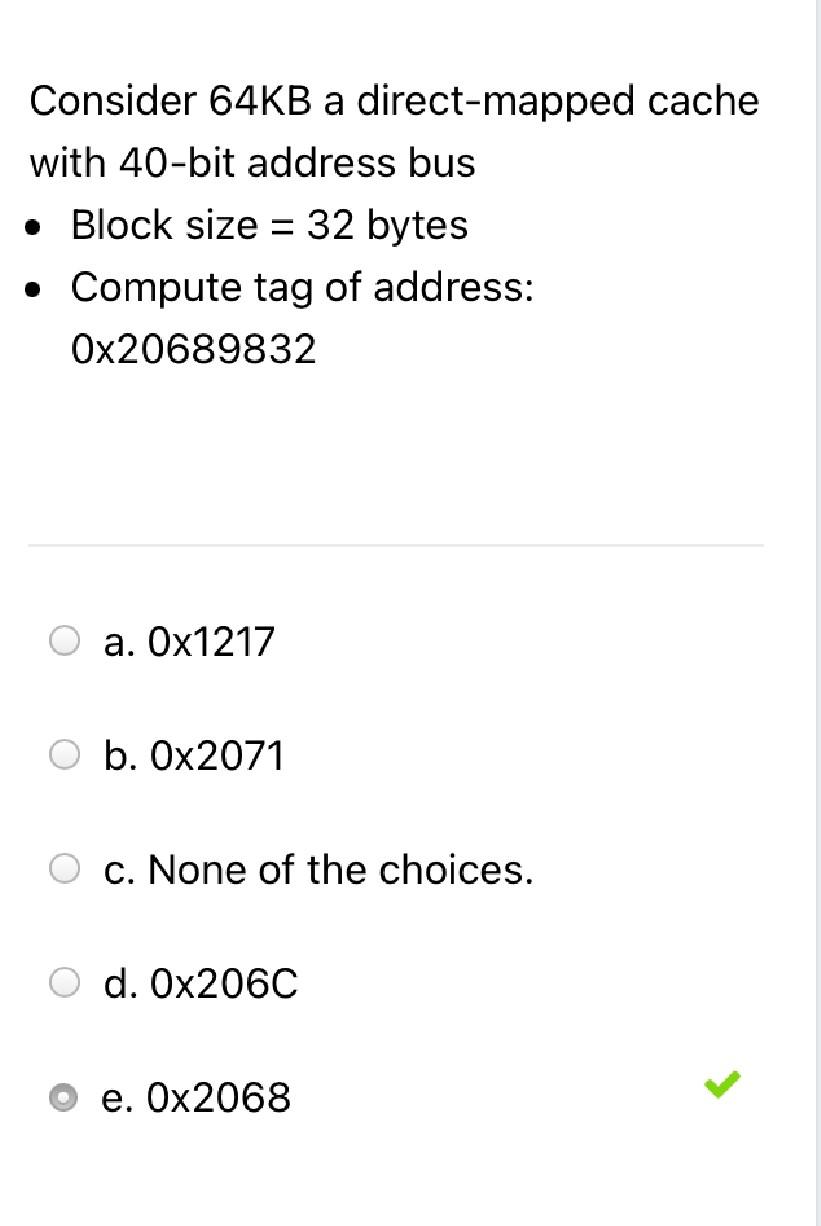Click the bullet point before Compute tag
Image resolution: width=821 pixels, height=1226 pixels.
[x=35, y=290]
